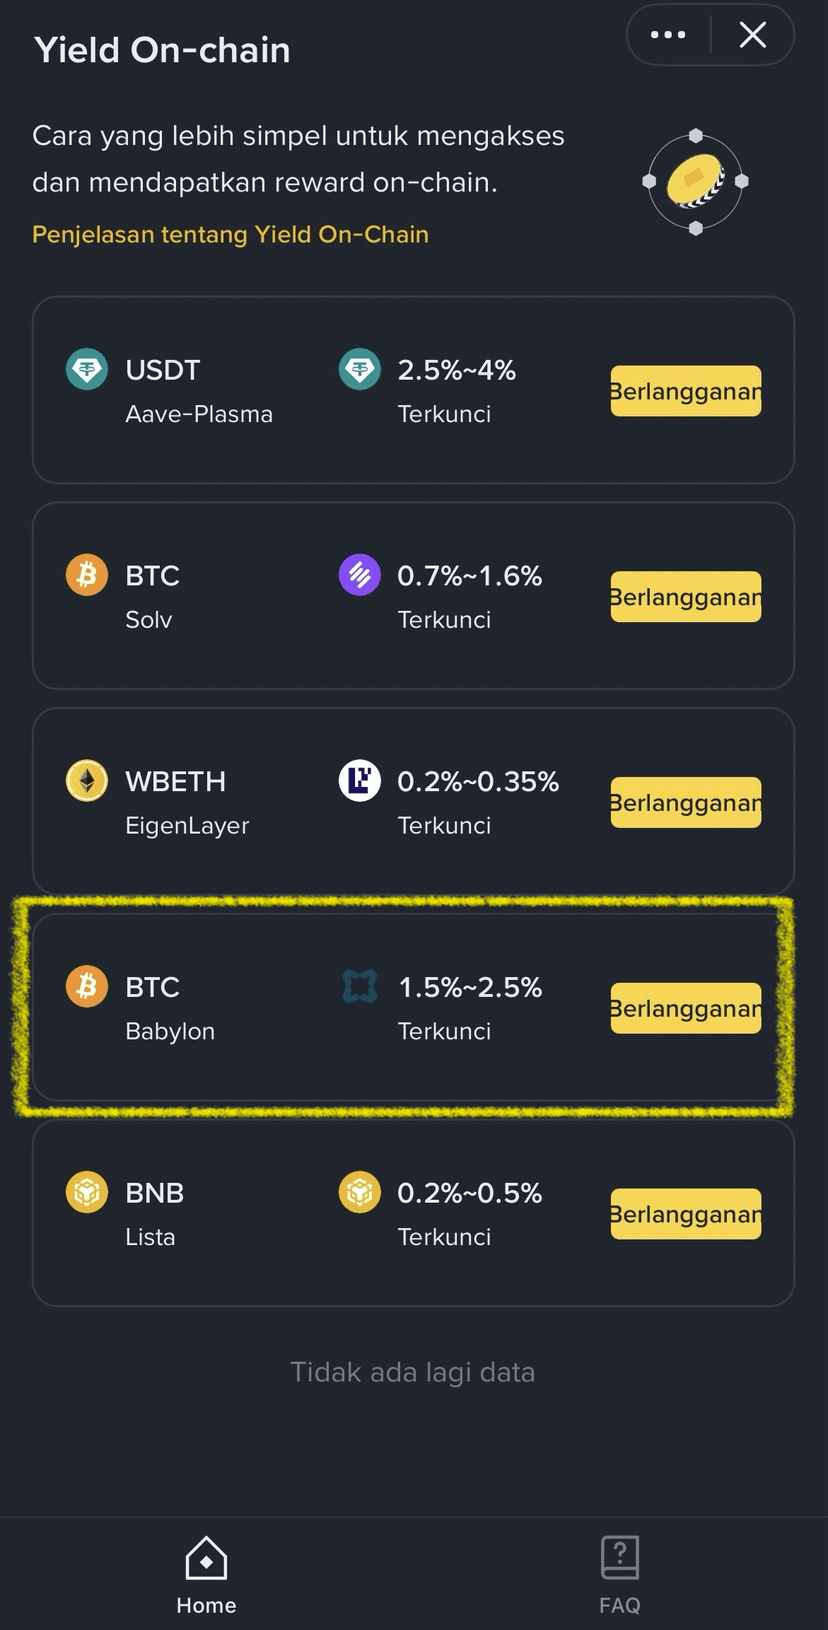
Task: Tap the BNB coin icon for Lista
Action: coord(87,1192)
